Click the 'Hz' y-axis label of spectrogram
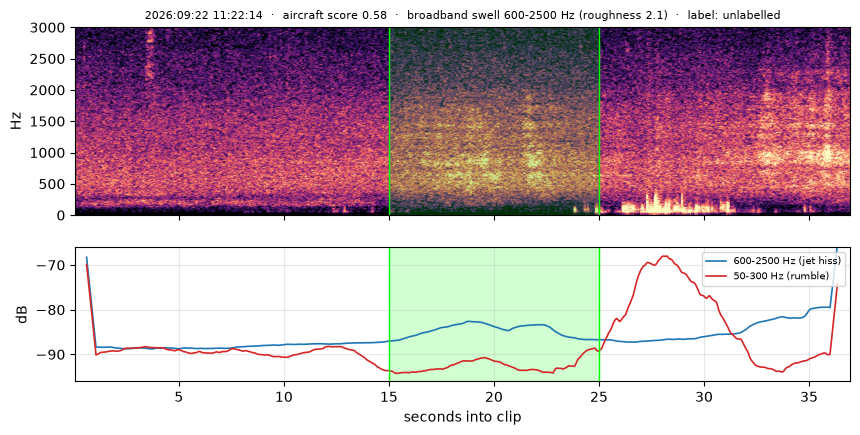 click(16, 121)
